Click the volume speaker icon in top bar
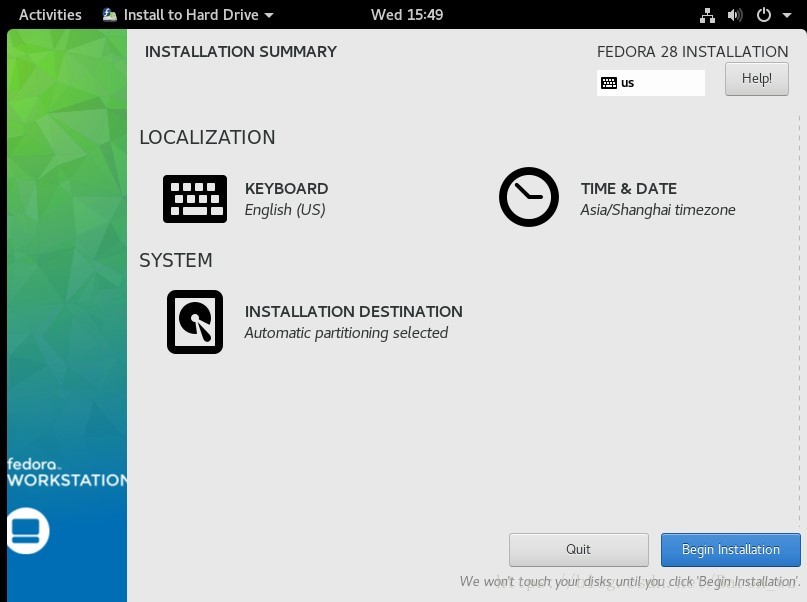The height and width of the screenshot is (602, 807). coord(735,15)
